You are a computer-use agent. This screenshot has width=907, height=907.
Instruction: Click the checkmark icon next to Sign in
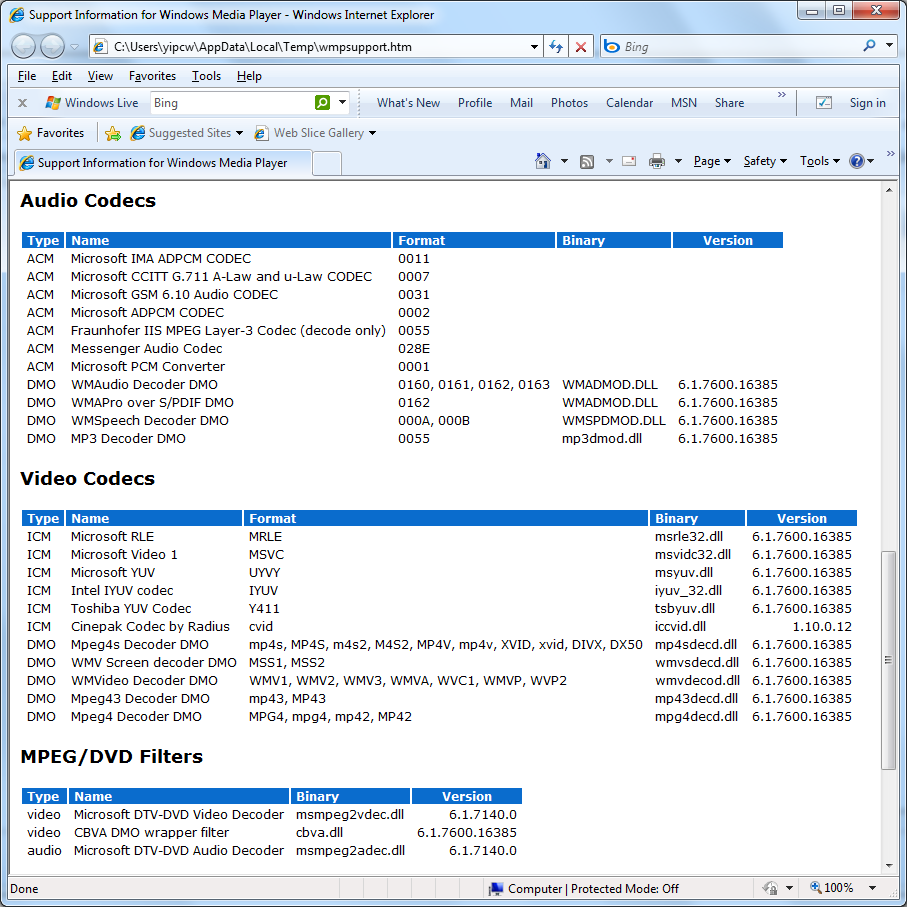click(824, 103)
